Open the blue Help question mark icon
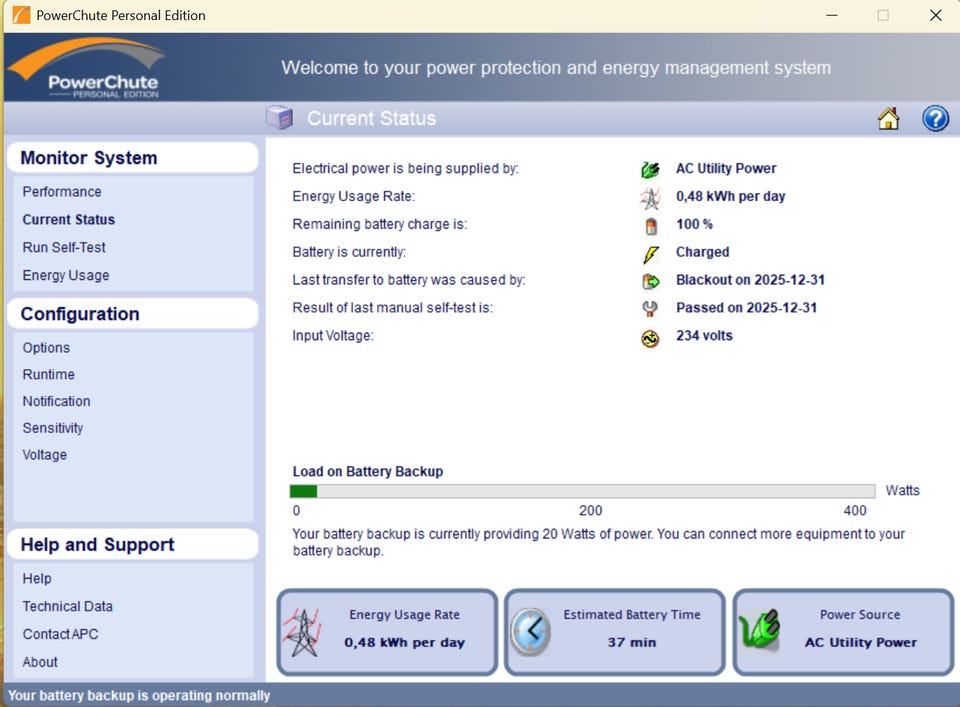This screenshot has height=707, width=960. (935, 119)
